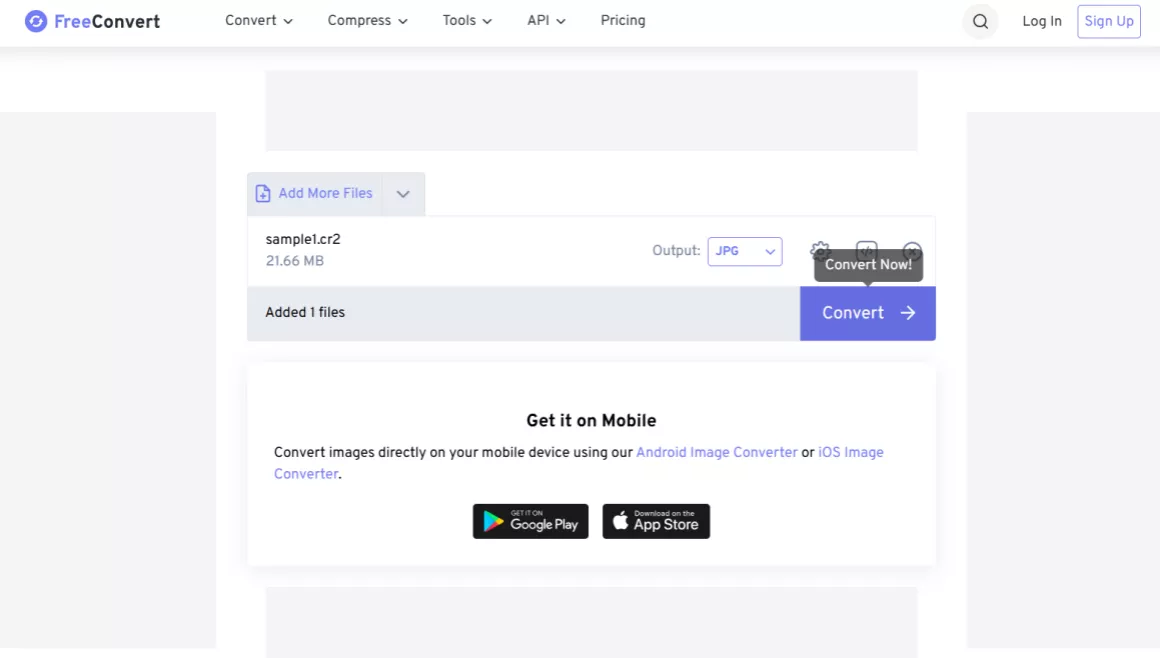Expand the Convert menu
Screen dimensions: 1160x658
tap(259, 20)
